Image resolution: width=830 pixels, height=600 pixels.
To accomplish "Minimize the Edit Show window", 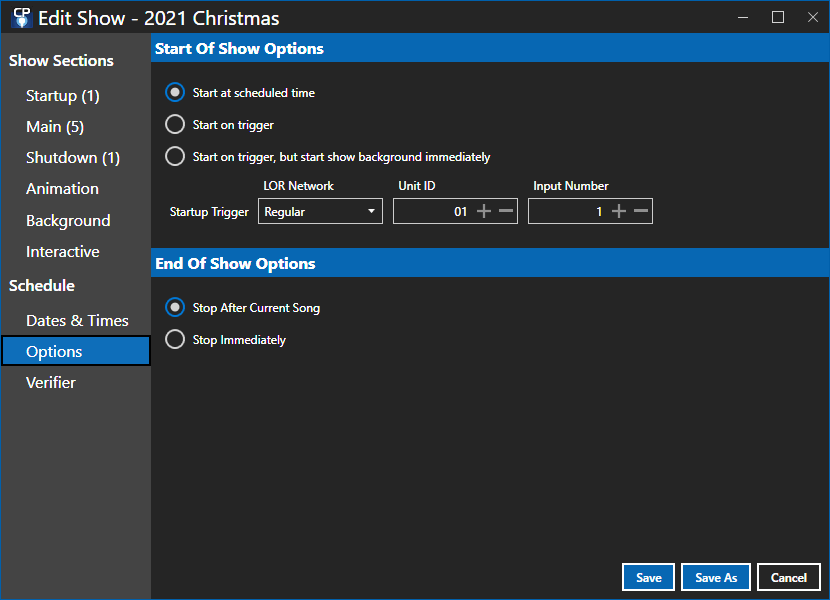I will pos(743,17).
